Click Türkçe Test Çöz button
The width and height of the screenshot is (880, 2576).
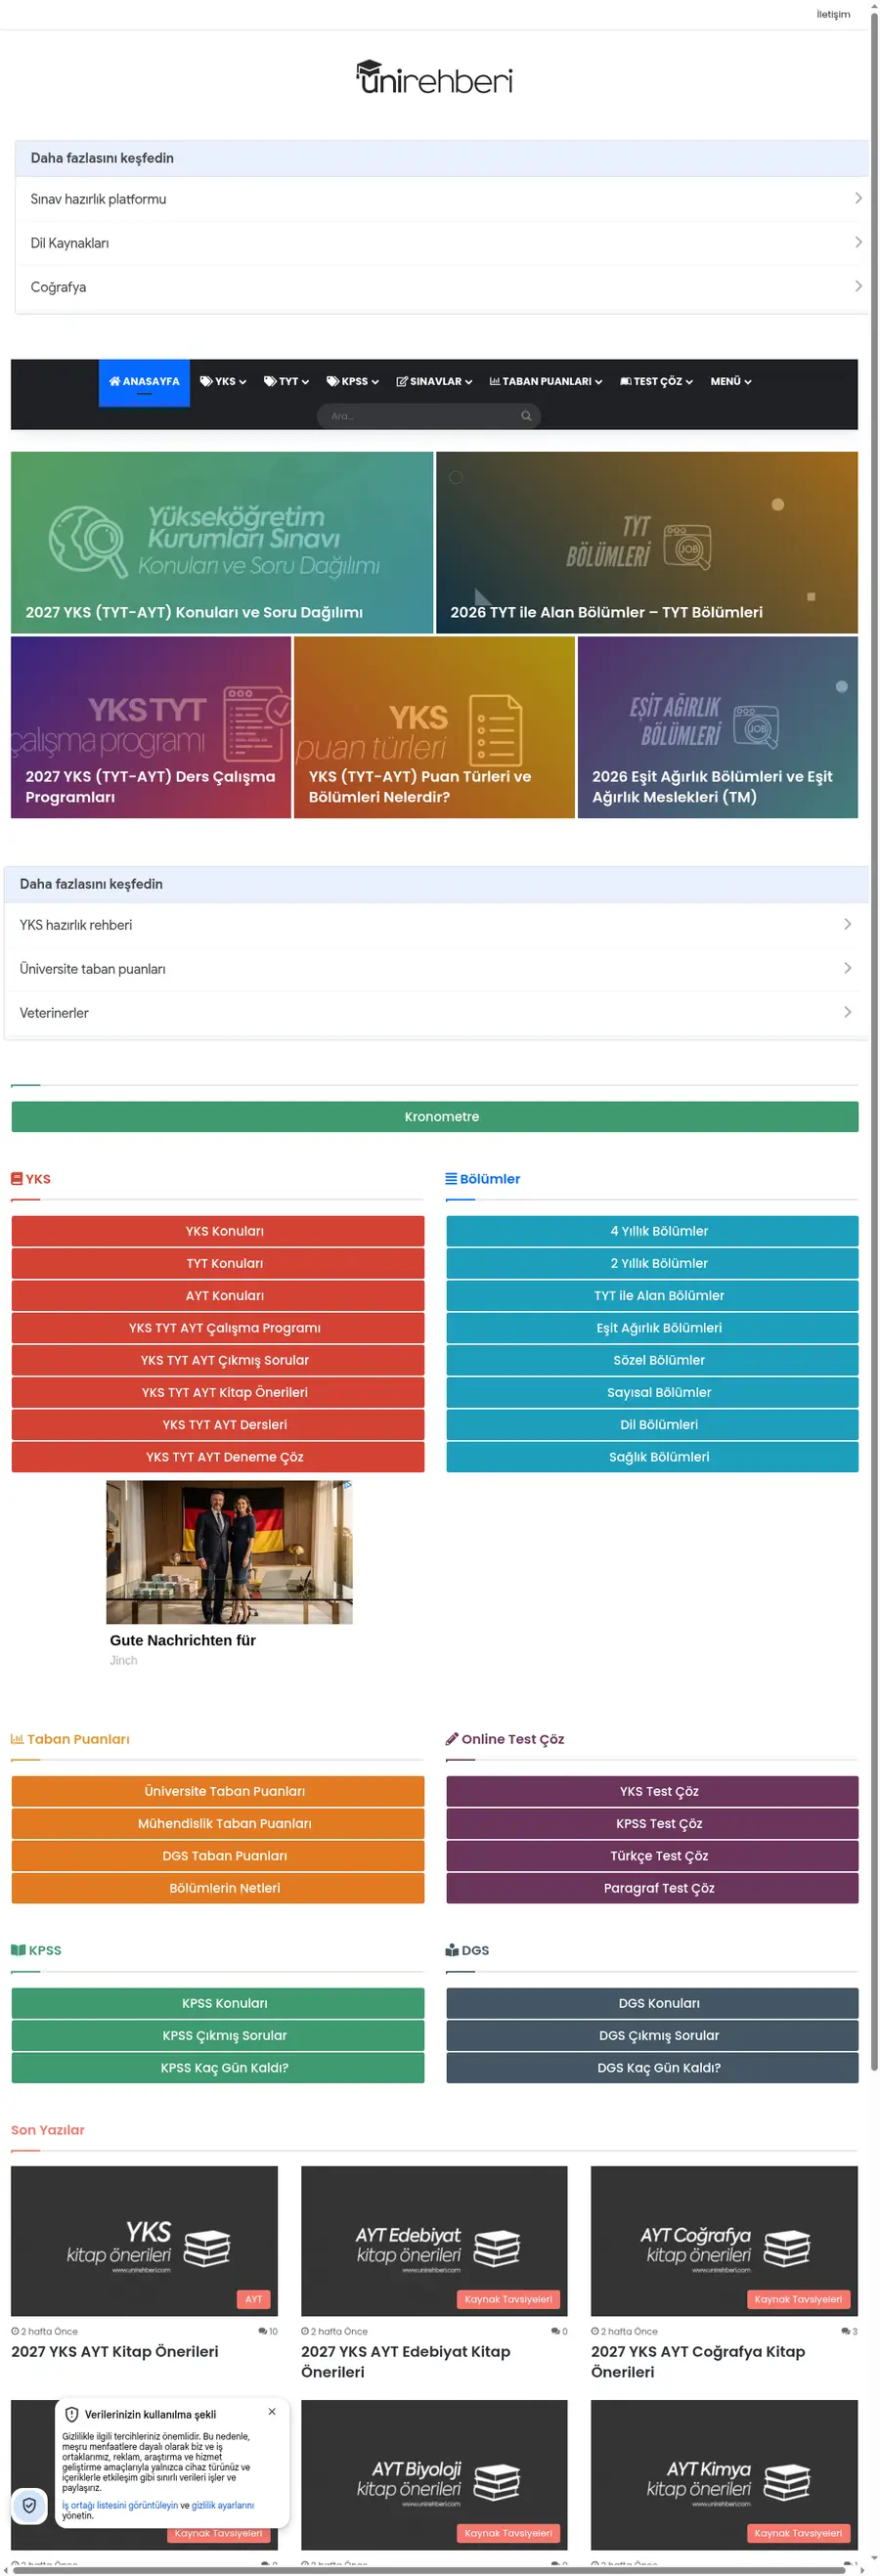pyautogui.click(x=652, y=1856)
